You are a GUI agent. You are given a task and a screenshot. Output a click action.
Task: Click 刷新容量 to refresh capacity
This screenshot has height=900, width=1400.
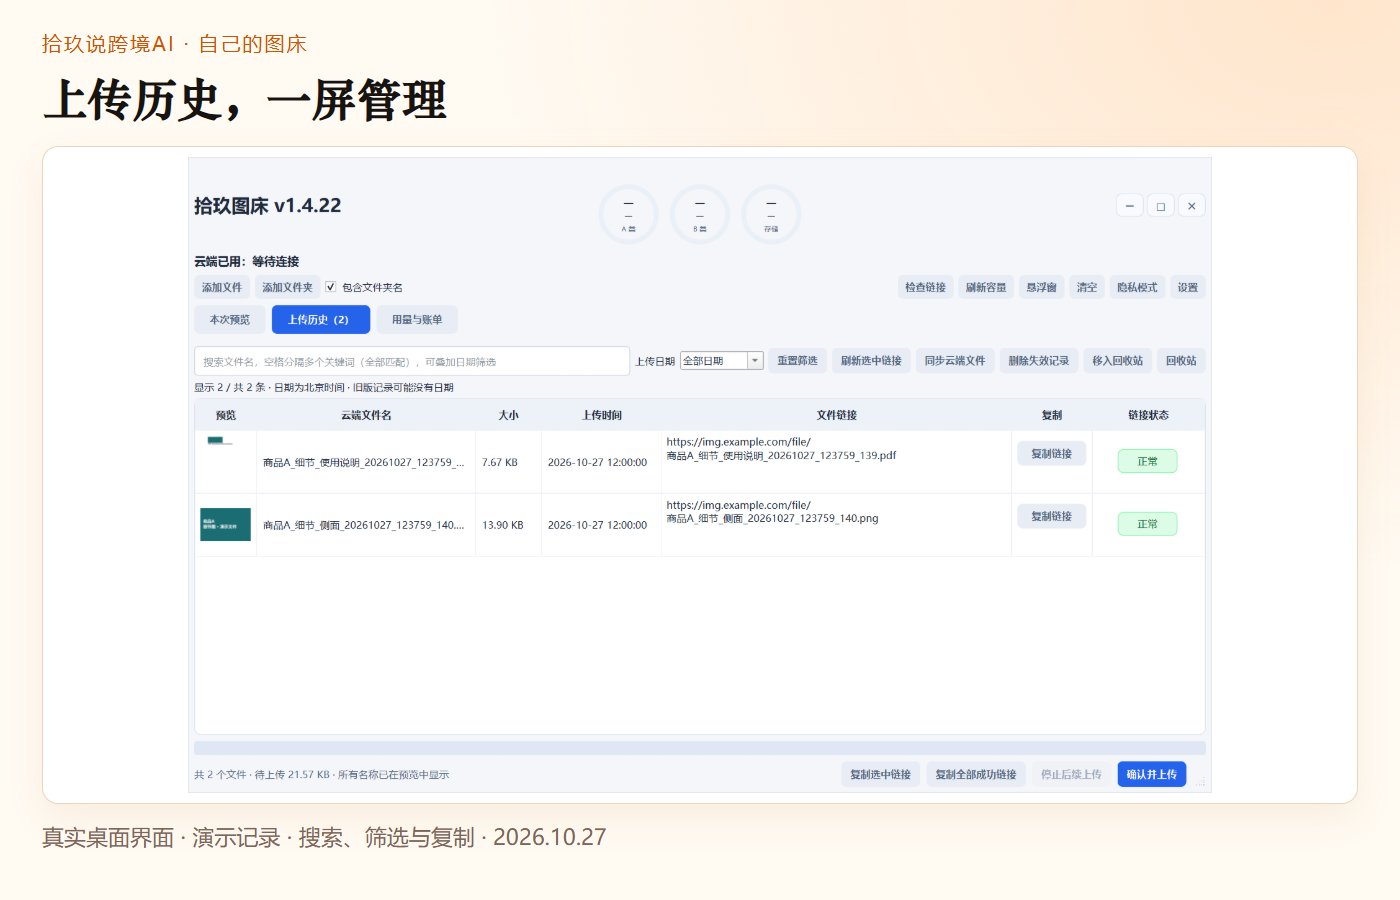tap(986, 288)
